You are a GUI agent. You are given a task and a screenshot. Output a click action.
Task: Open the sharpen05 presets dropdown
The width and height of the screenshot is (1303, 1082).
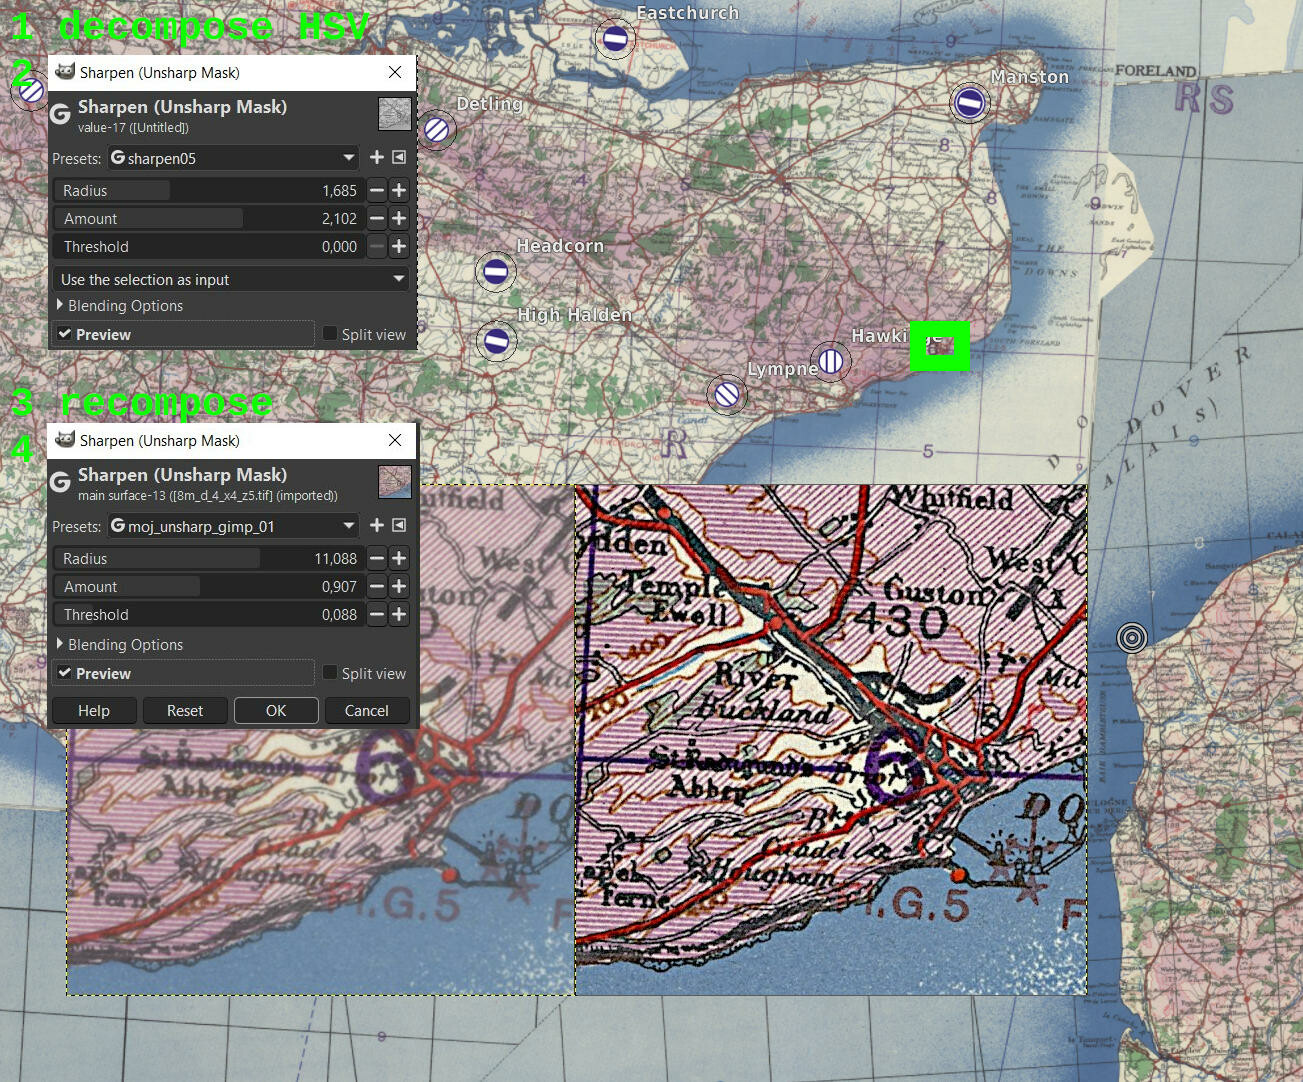click(232, 158)
